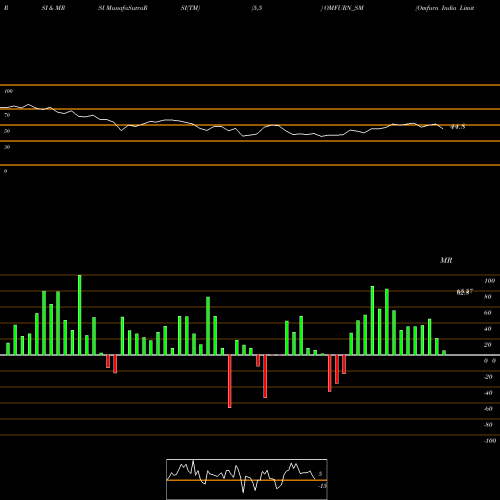Click the 'SI & MR' header text
Screen dimensions: 500x500
(x=53, y=8)
